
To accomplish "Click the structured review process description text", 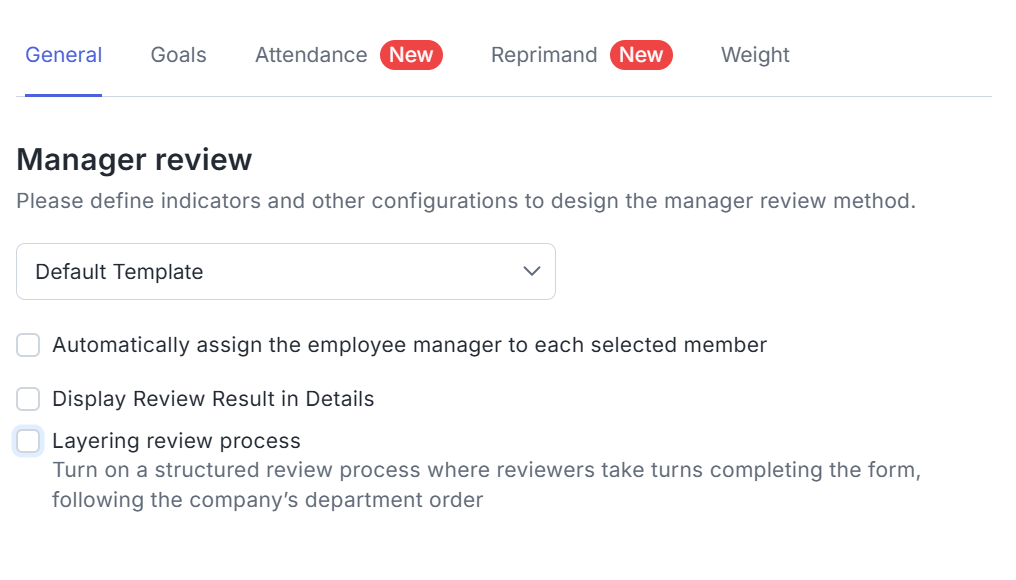I will (486, 485).
